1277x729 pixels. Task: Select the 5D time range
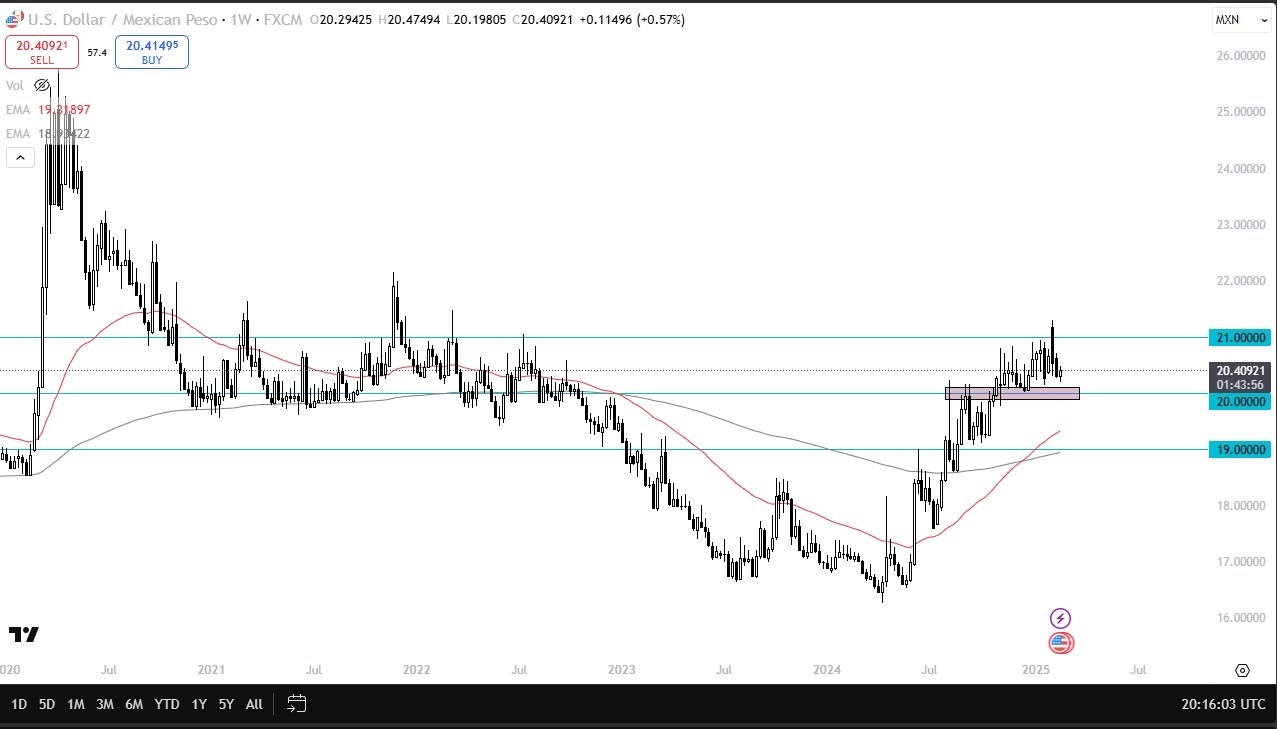[x=47, y=704]
